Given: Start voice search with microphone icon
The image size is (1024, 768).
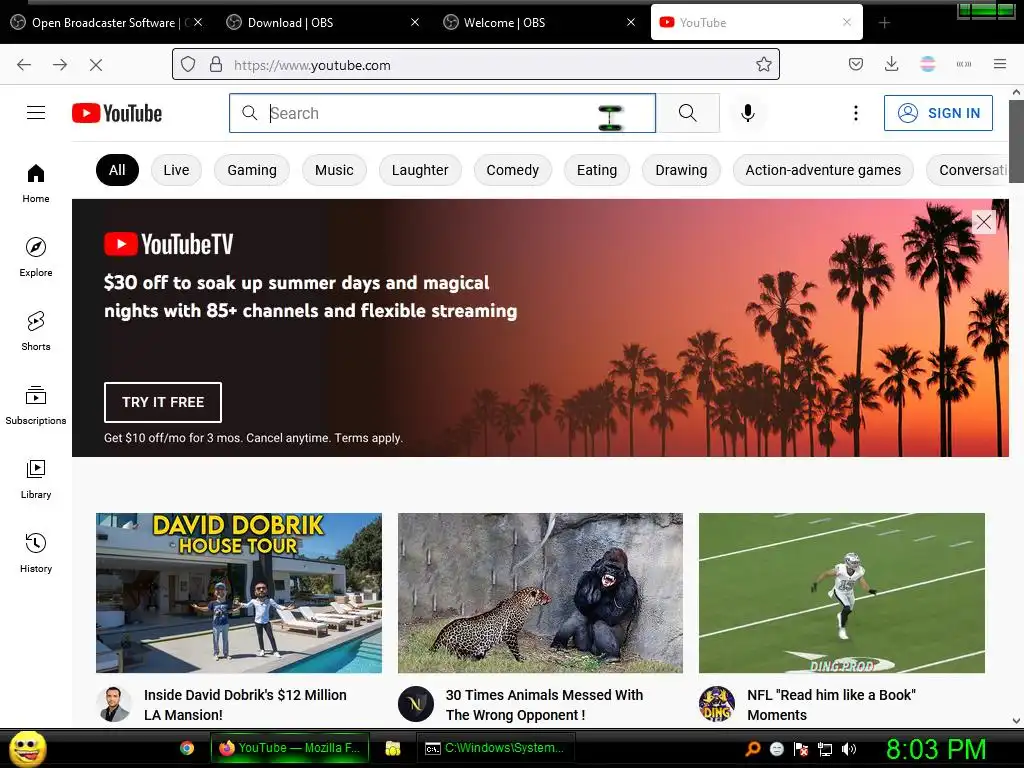Looking at the screenshot, I should (x=748, y=113).
